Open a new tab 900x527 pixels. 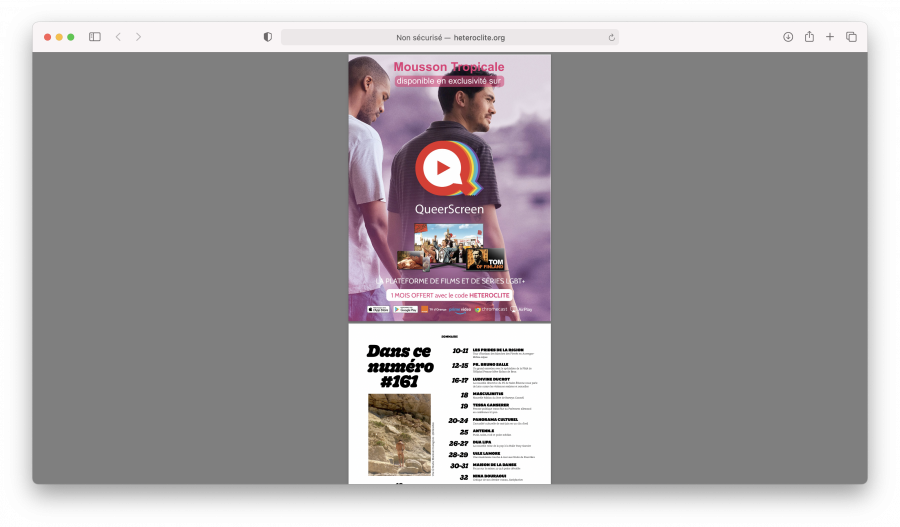click(x=830, y=37)
